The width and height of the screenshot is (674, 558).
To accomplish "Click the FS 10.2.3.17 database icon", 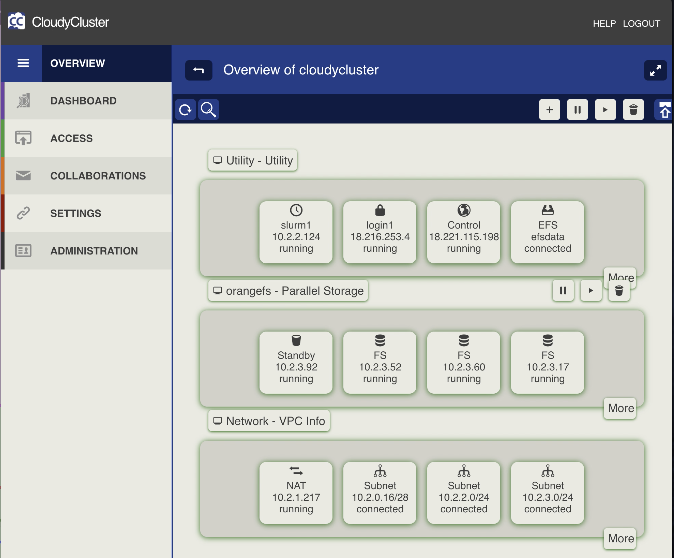I will coord(548,340).
